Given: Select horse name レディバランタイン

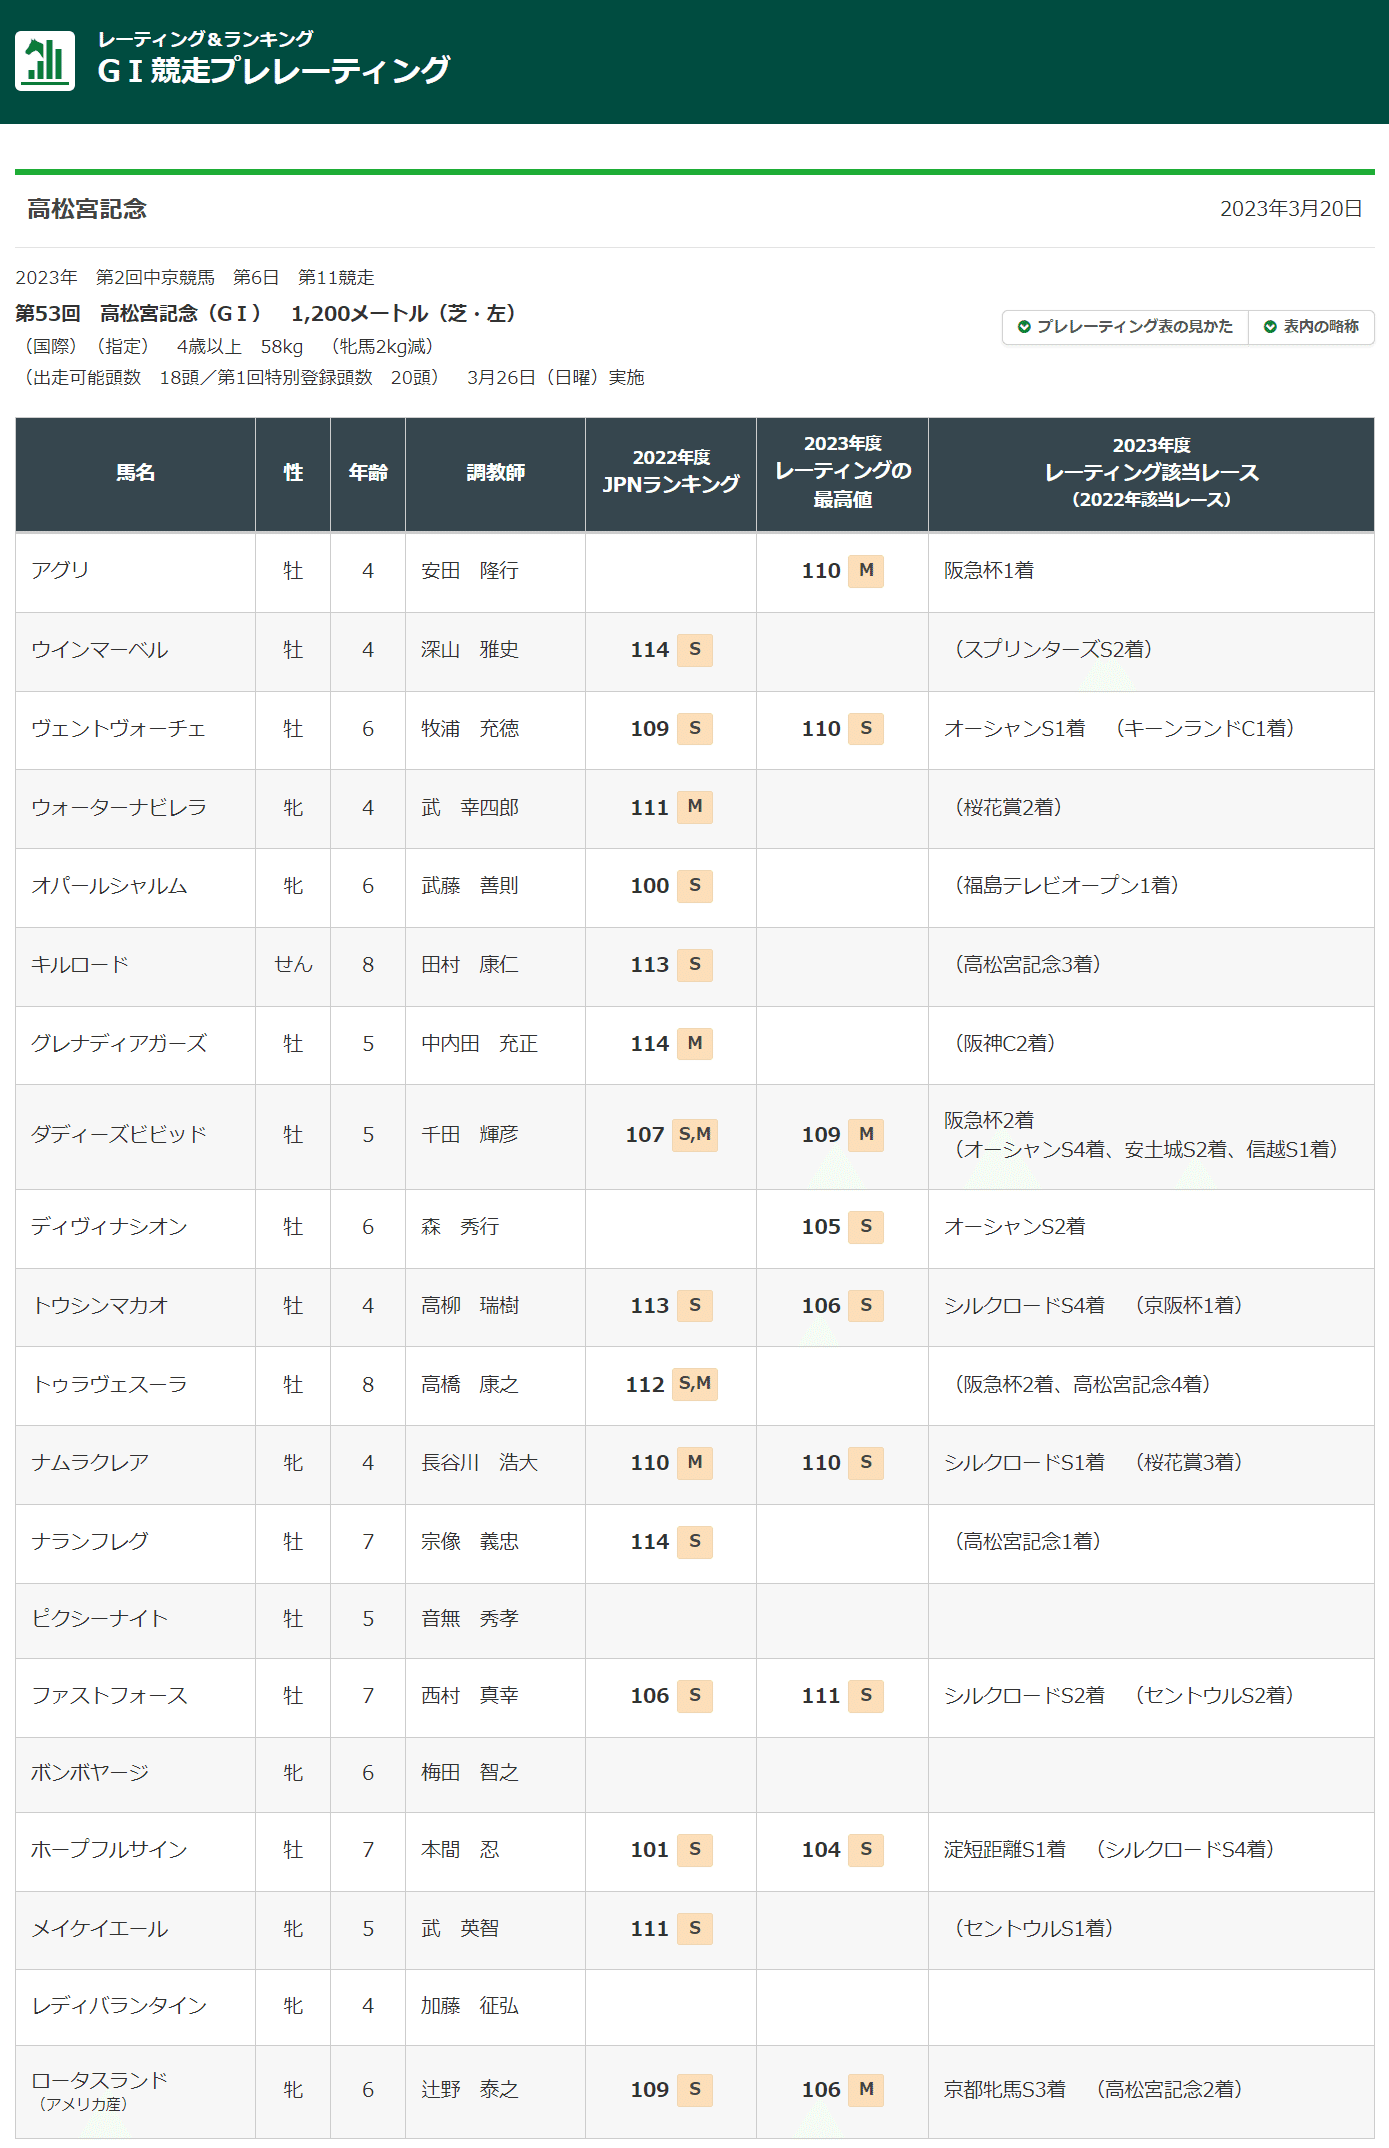Looking at the screenshot, I should coord(119,2005).
